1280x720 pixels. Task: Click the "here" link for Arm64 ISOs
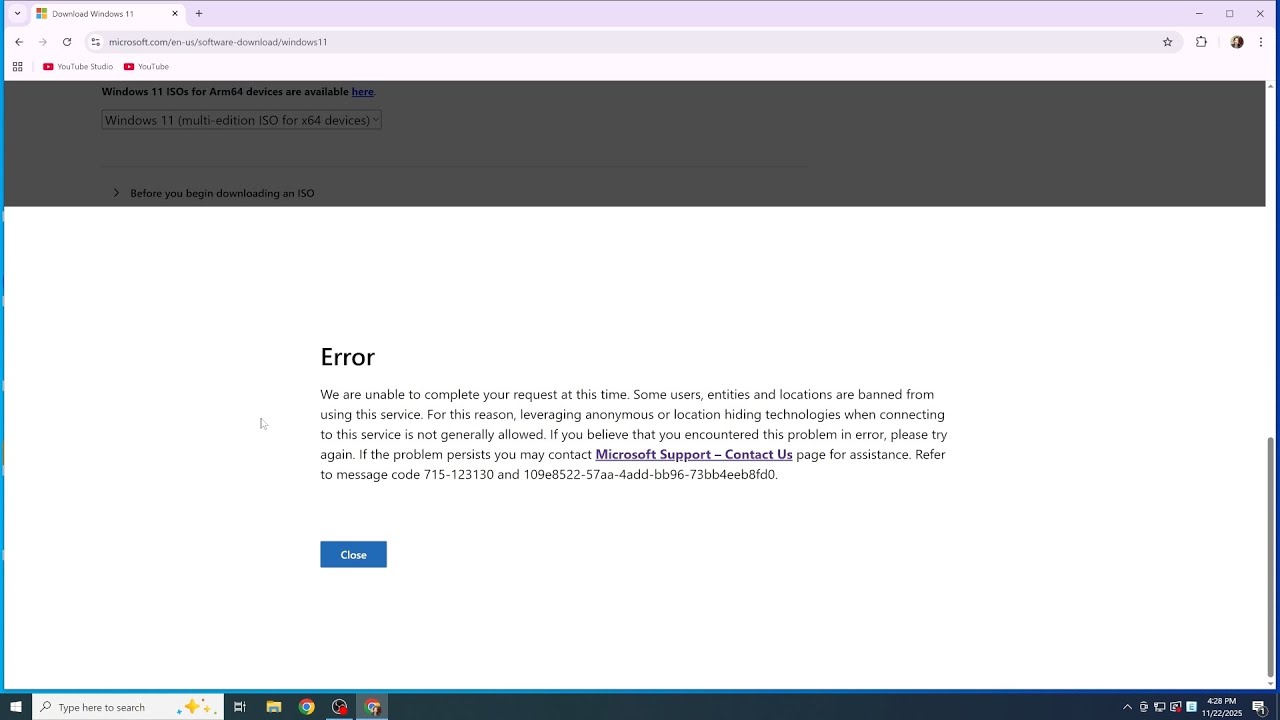click(x=362, y=91)
